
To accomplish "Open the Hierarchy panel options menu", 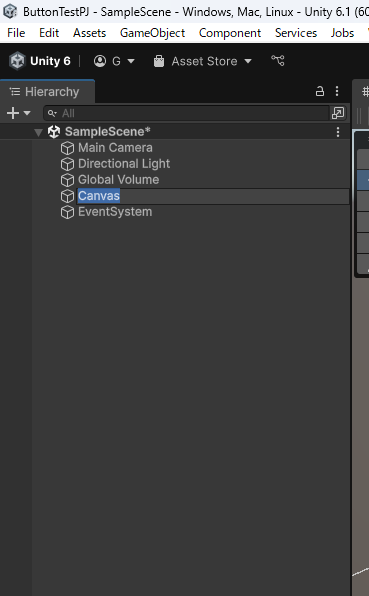I will coord(337,91).
